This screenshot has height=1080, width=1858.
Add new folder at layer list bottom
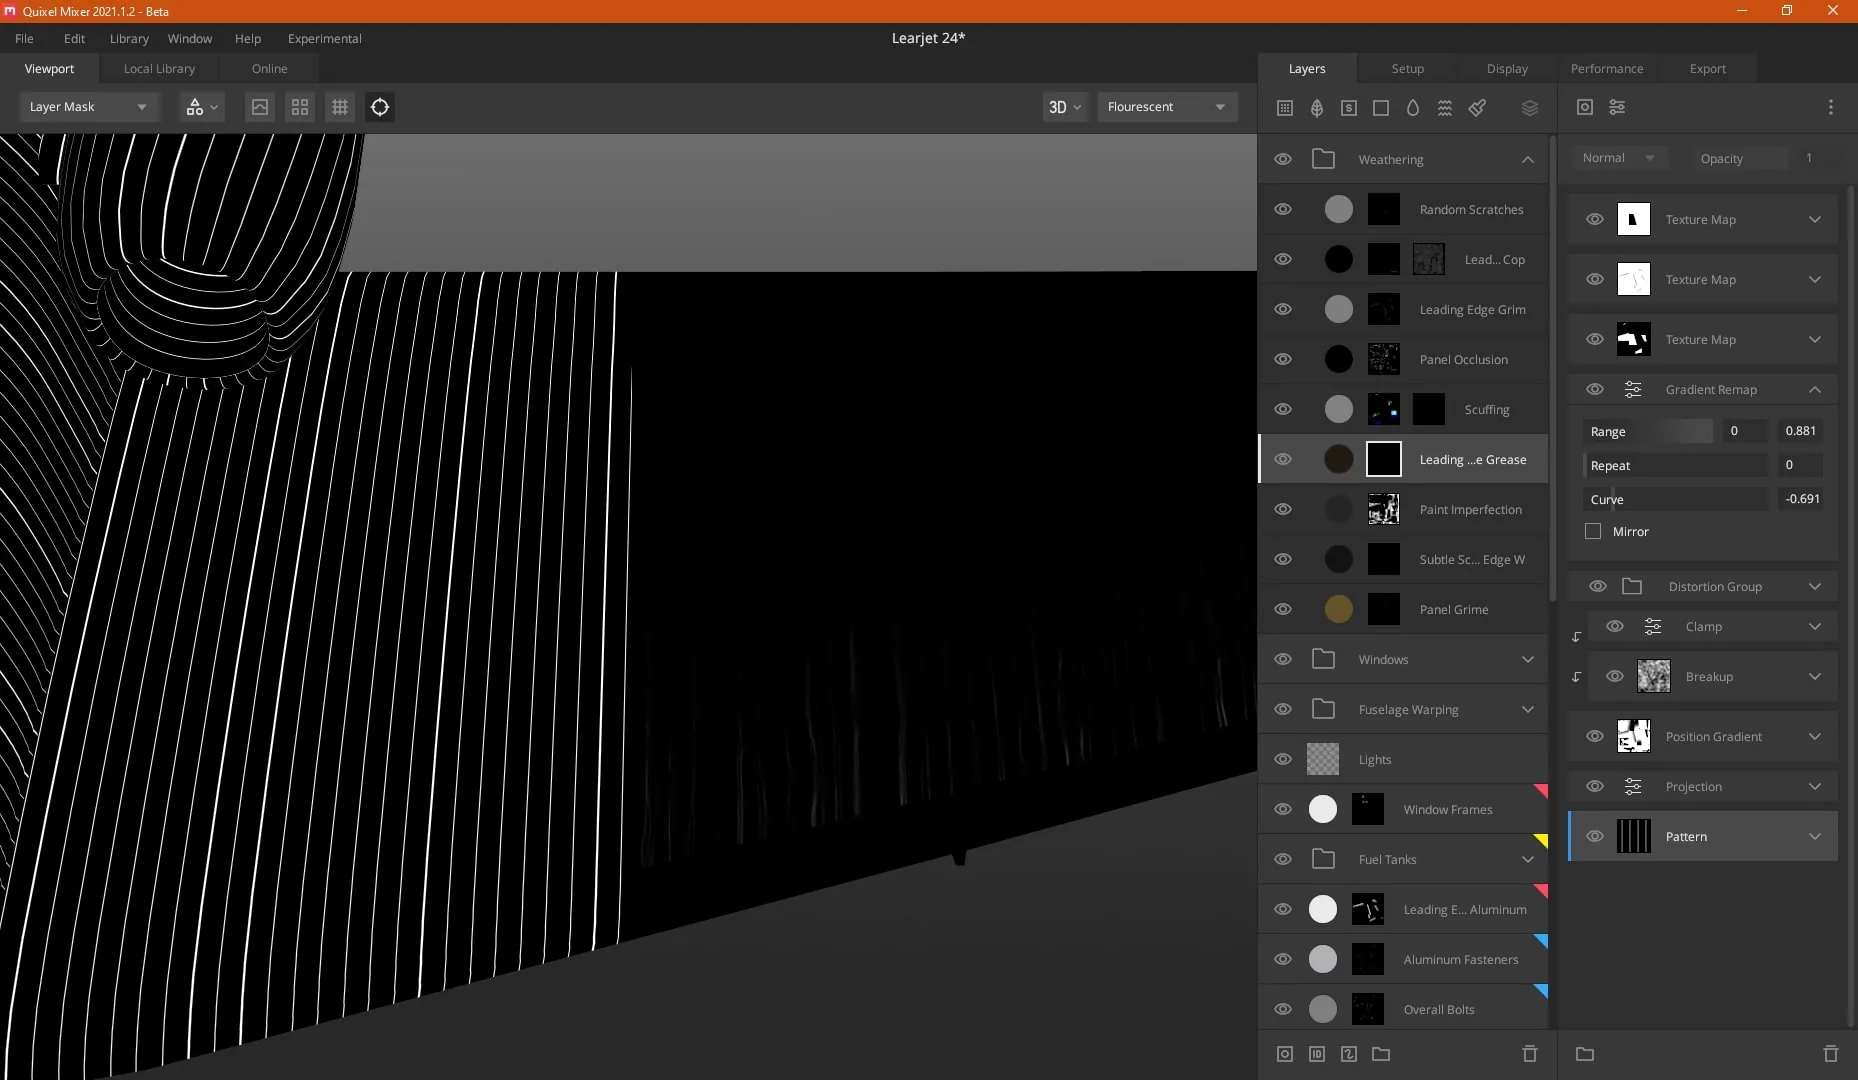(x=1381, y=1054)
